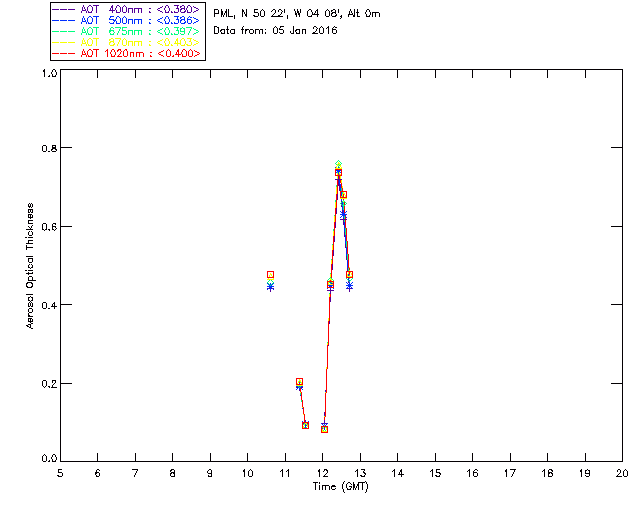The height and width of the screenshot is (512, 640).
Task: Click the 0.4 y-axis tick label
Action: point(49,305)
